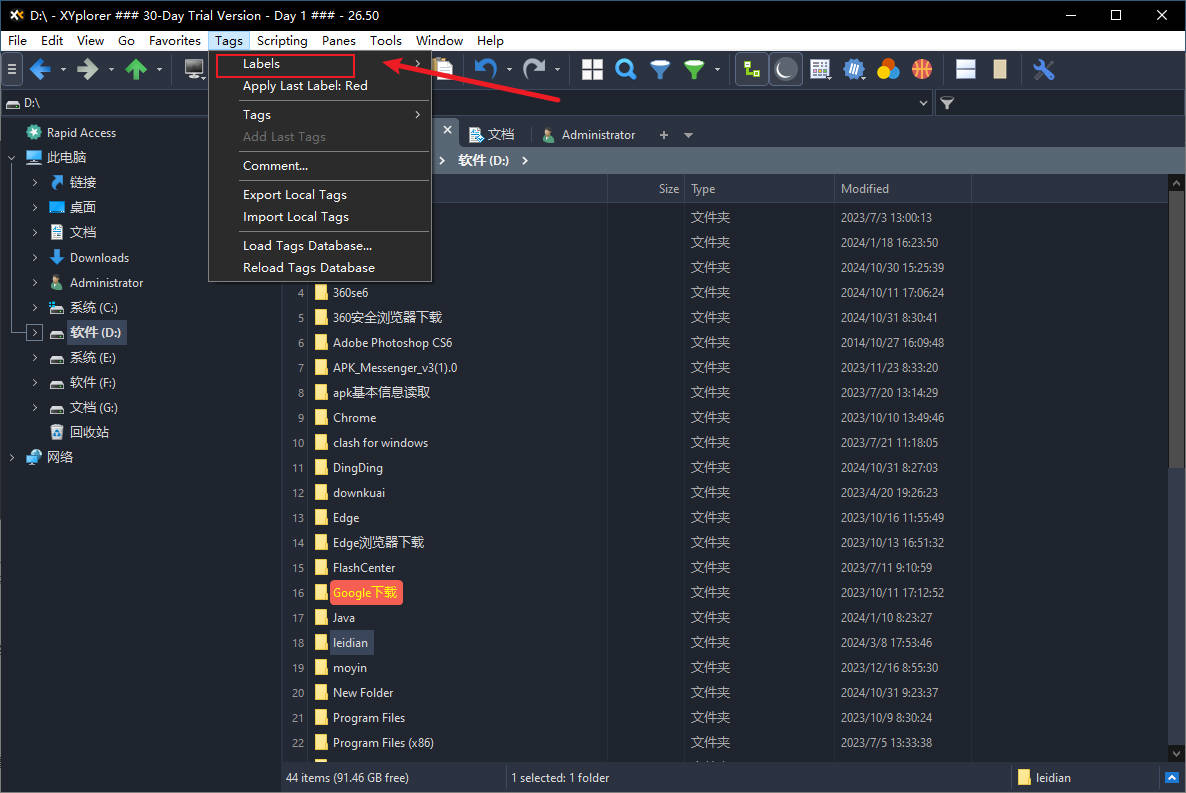Click the Modified column header
This screenshot has height=793, width=1186.
coord(865,189)
